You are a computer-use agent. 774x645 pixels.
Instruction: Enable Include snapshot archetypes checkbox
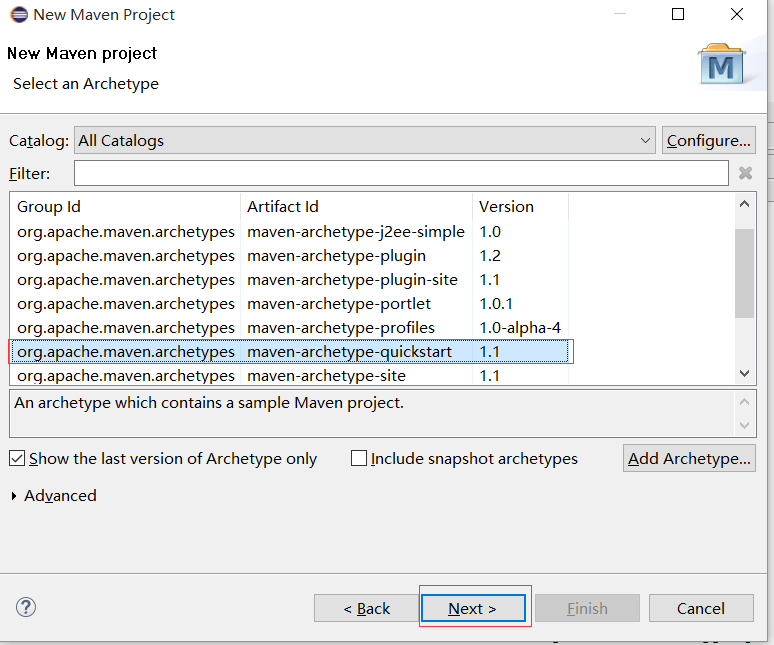[359, 458]
